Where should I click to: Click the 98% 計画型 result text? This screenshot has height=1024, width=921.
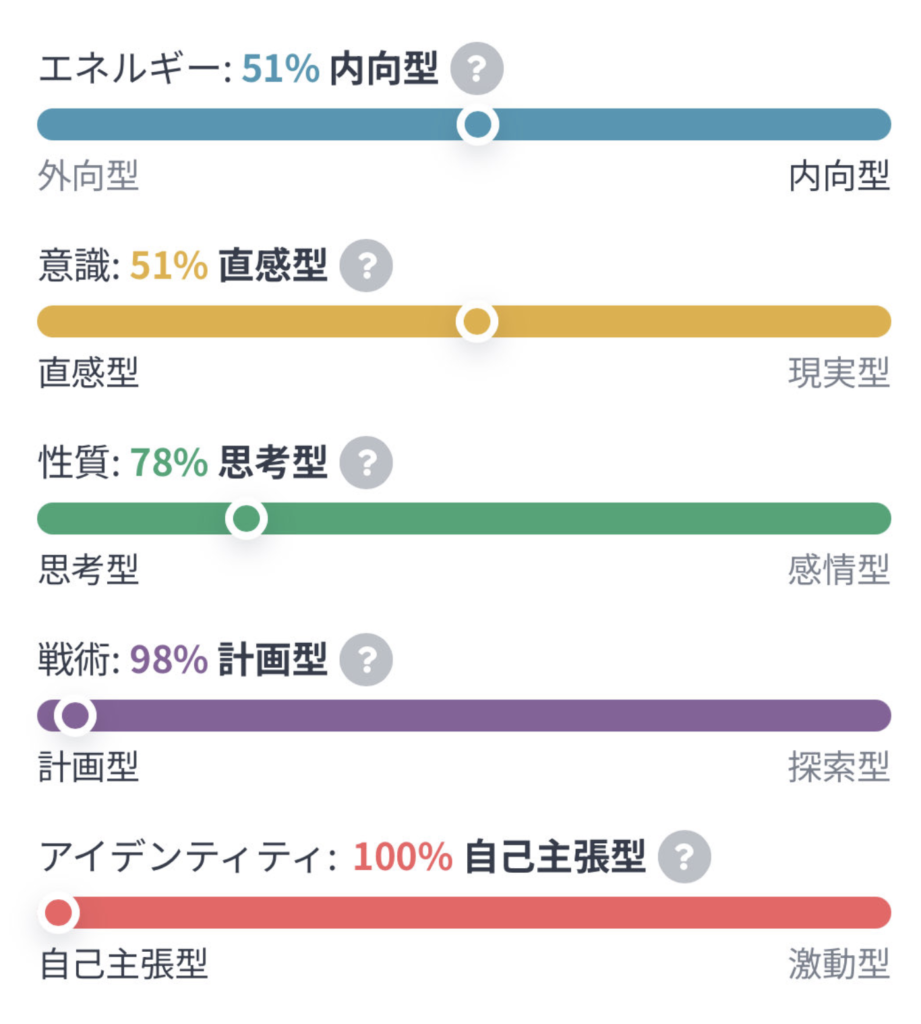click(x=229, y=660)
